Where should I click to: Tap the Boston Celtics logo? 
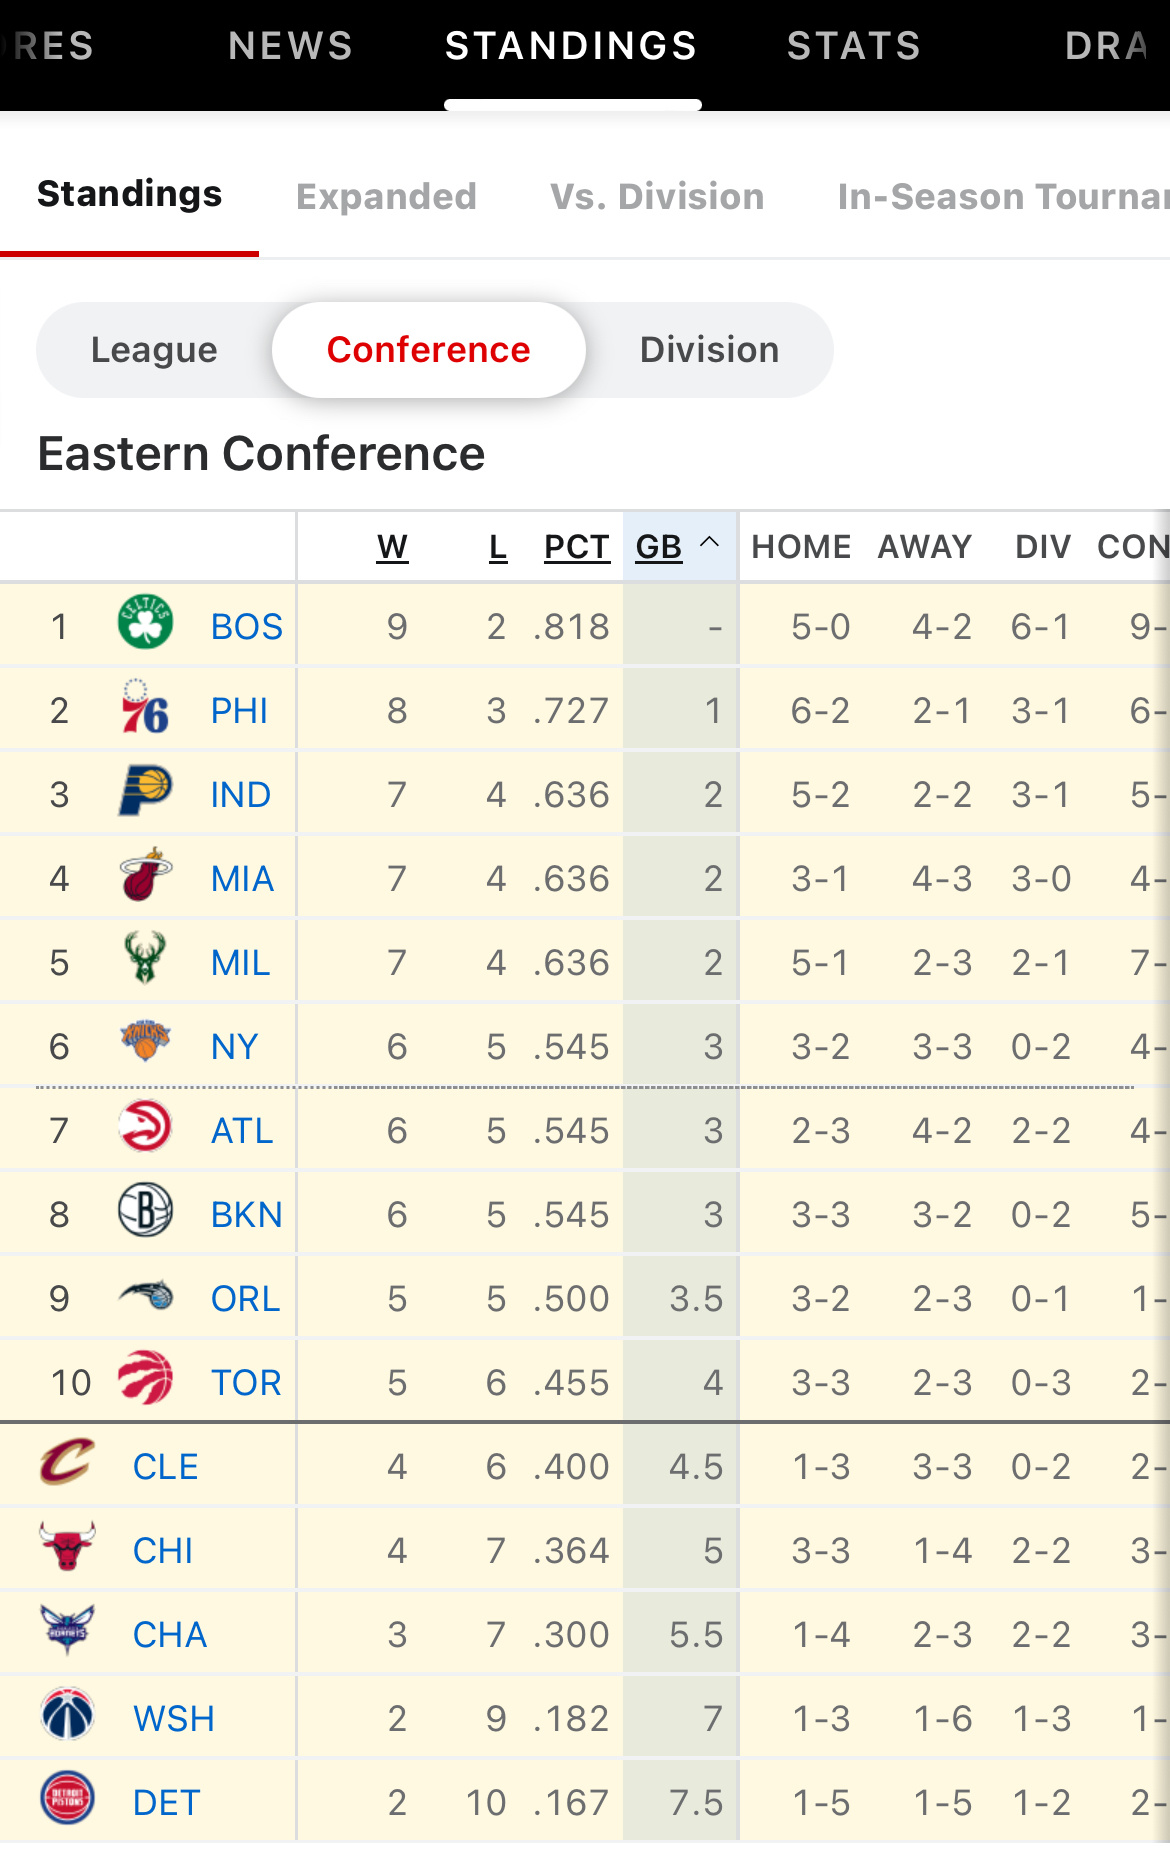[x=145, y=622]
